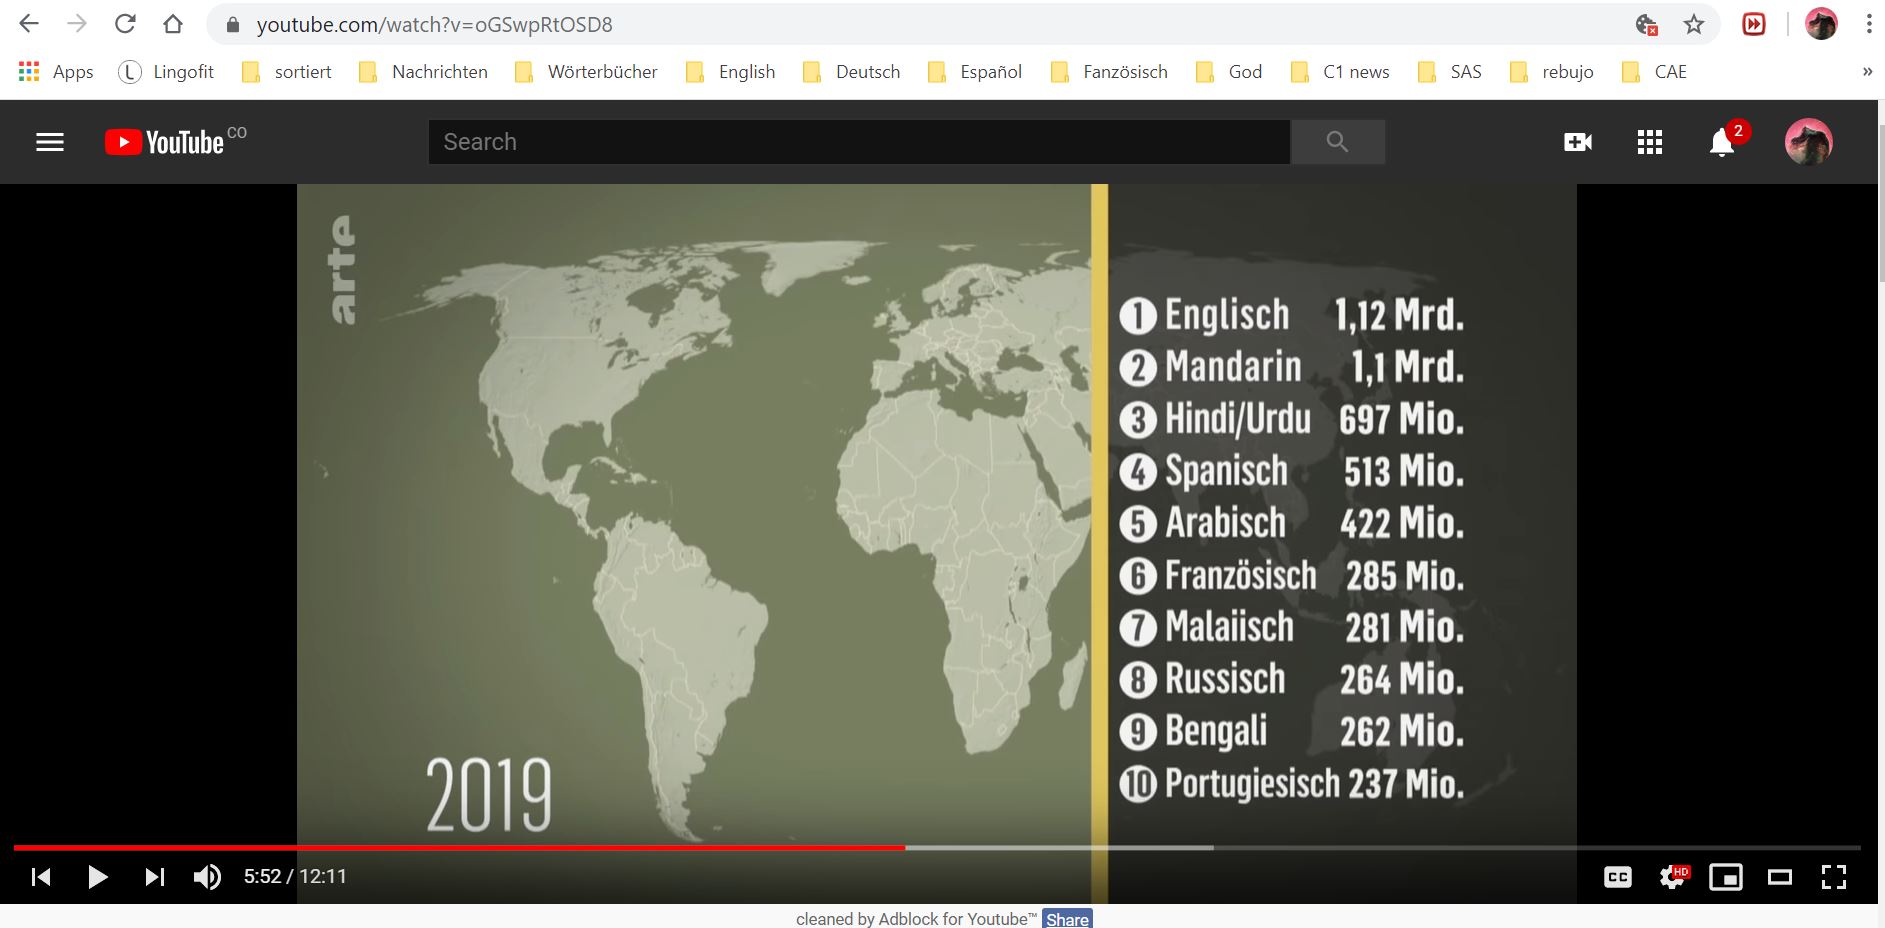Viewport: 1885px width, 928px height.
Task: Open the notifications bell
Action: point(1721,143)
